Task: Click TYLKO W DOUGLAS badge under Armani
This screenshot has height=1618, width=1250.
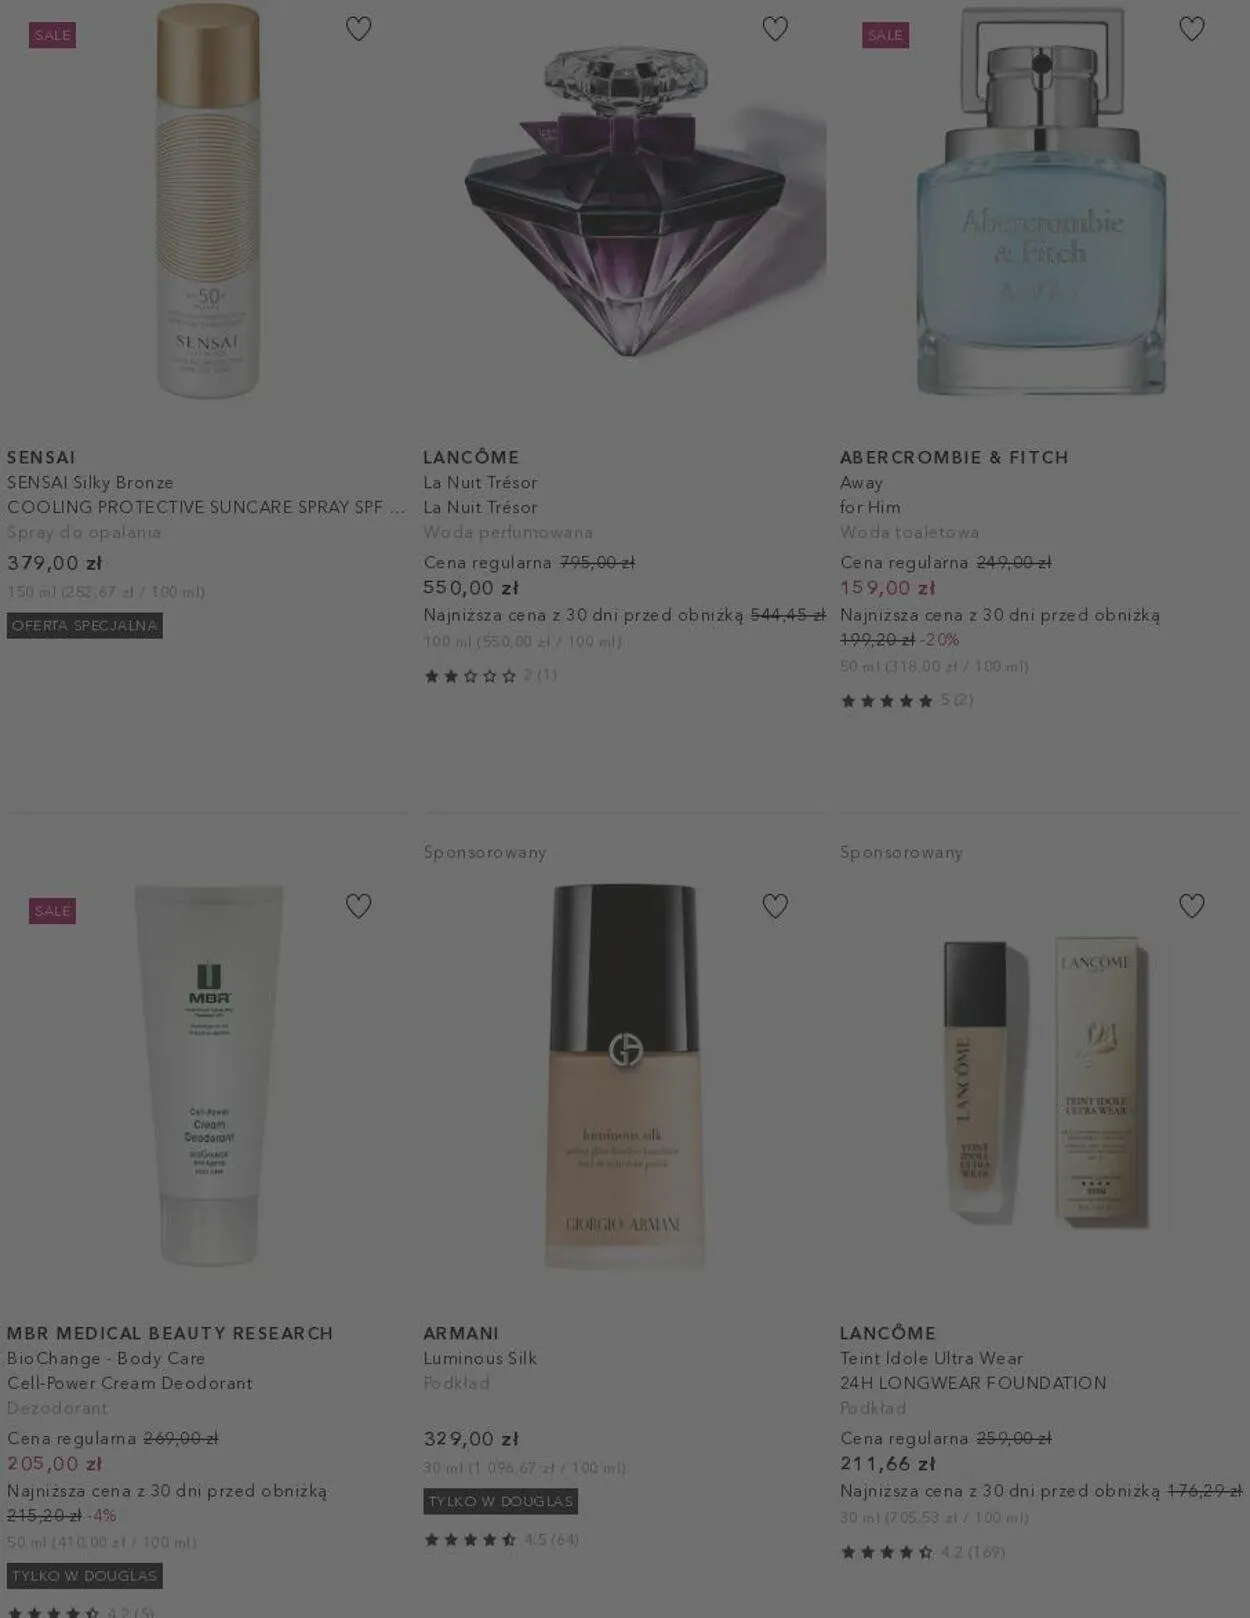Action: 501,1501
